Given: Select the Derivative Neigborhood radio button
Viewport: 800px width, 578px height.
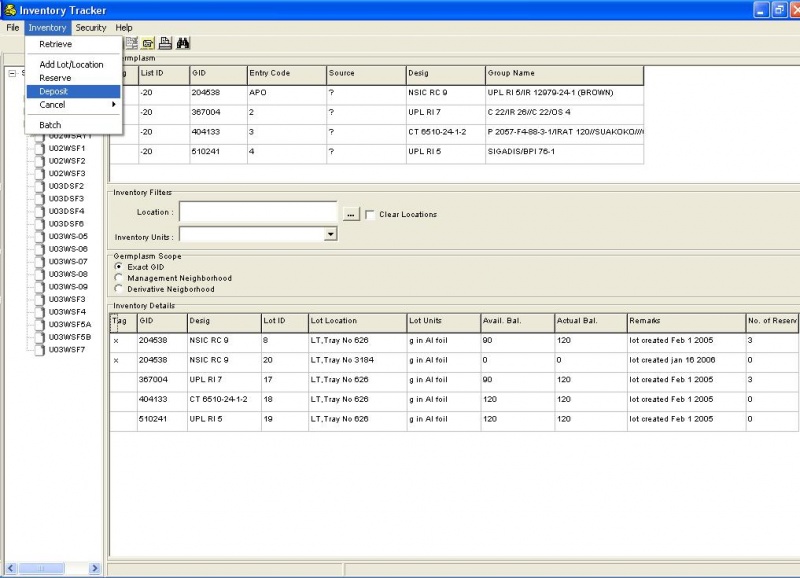Looking at the screenshot, I should (x=119, y=289).
